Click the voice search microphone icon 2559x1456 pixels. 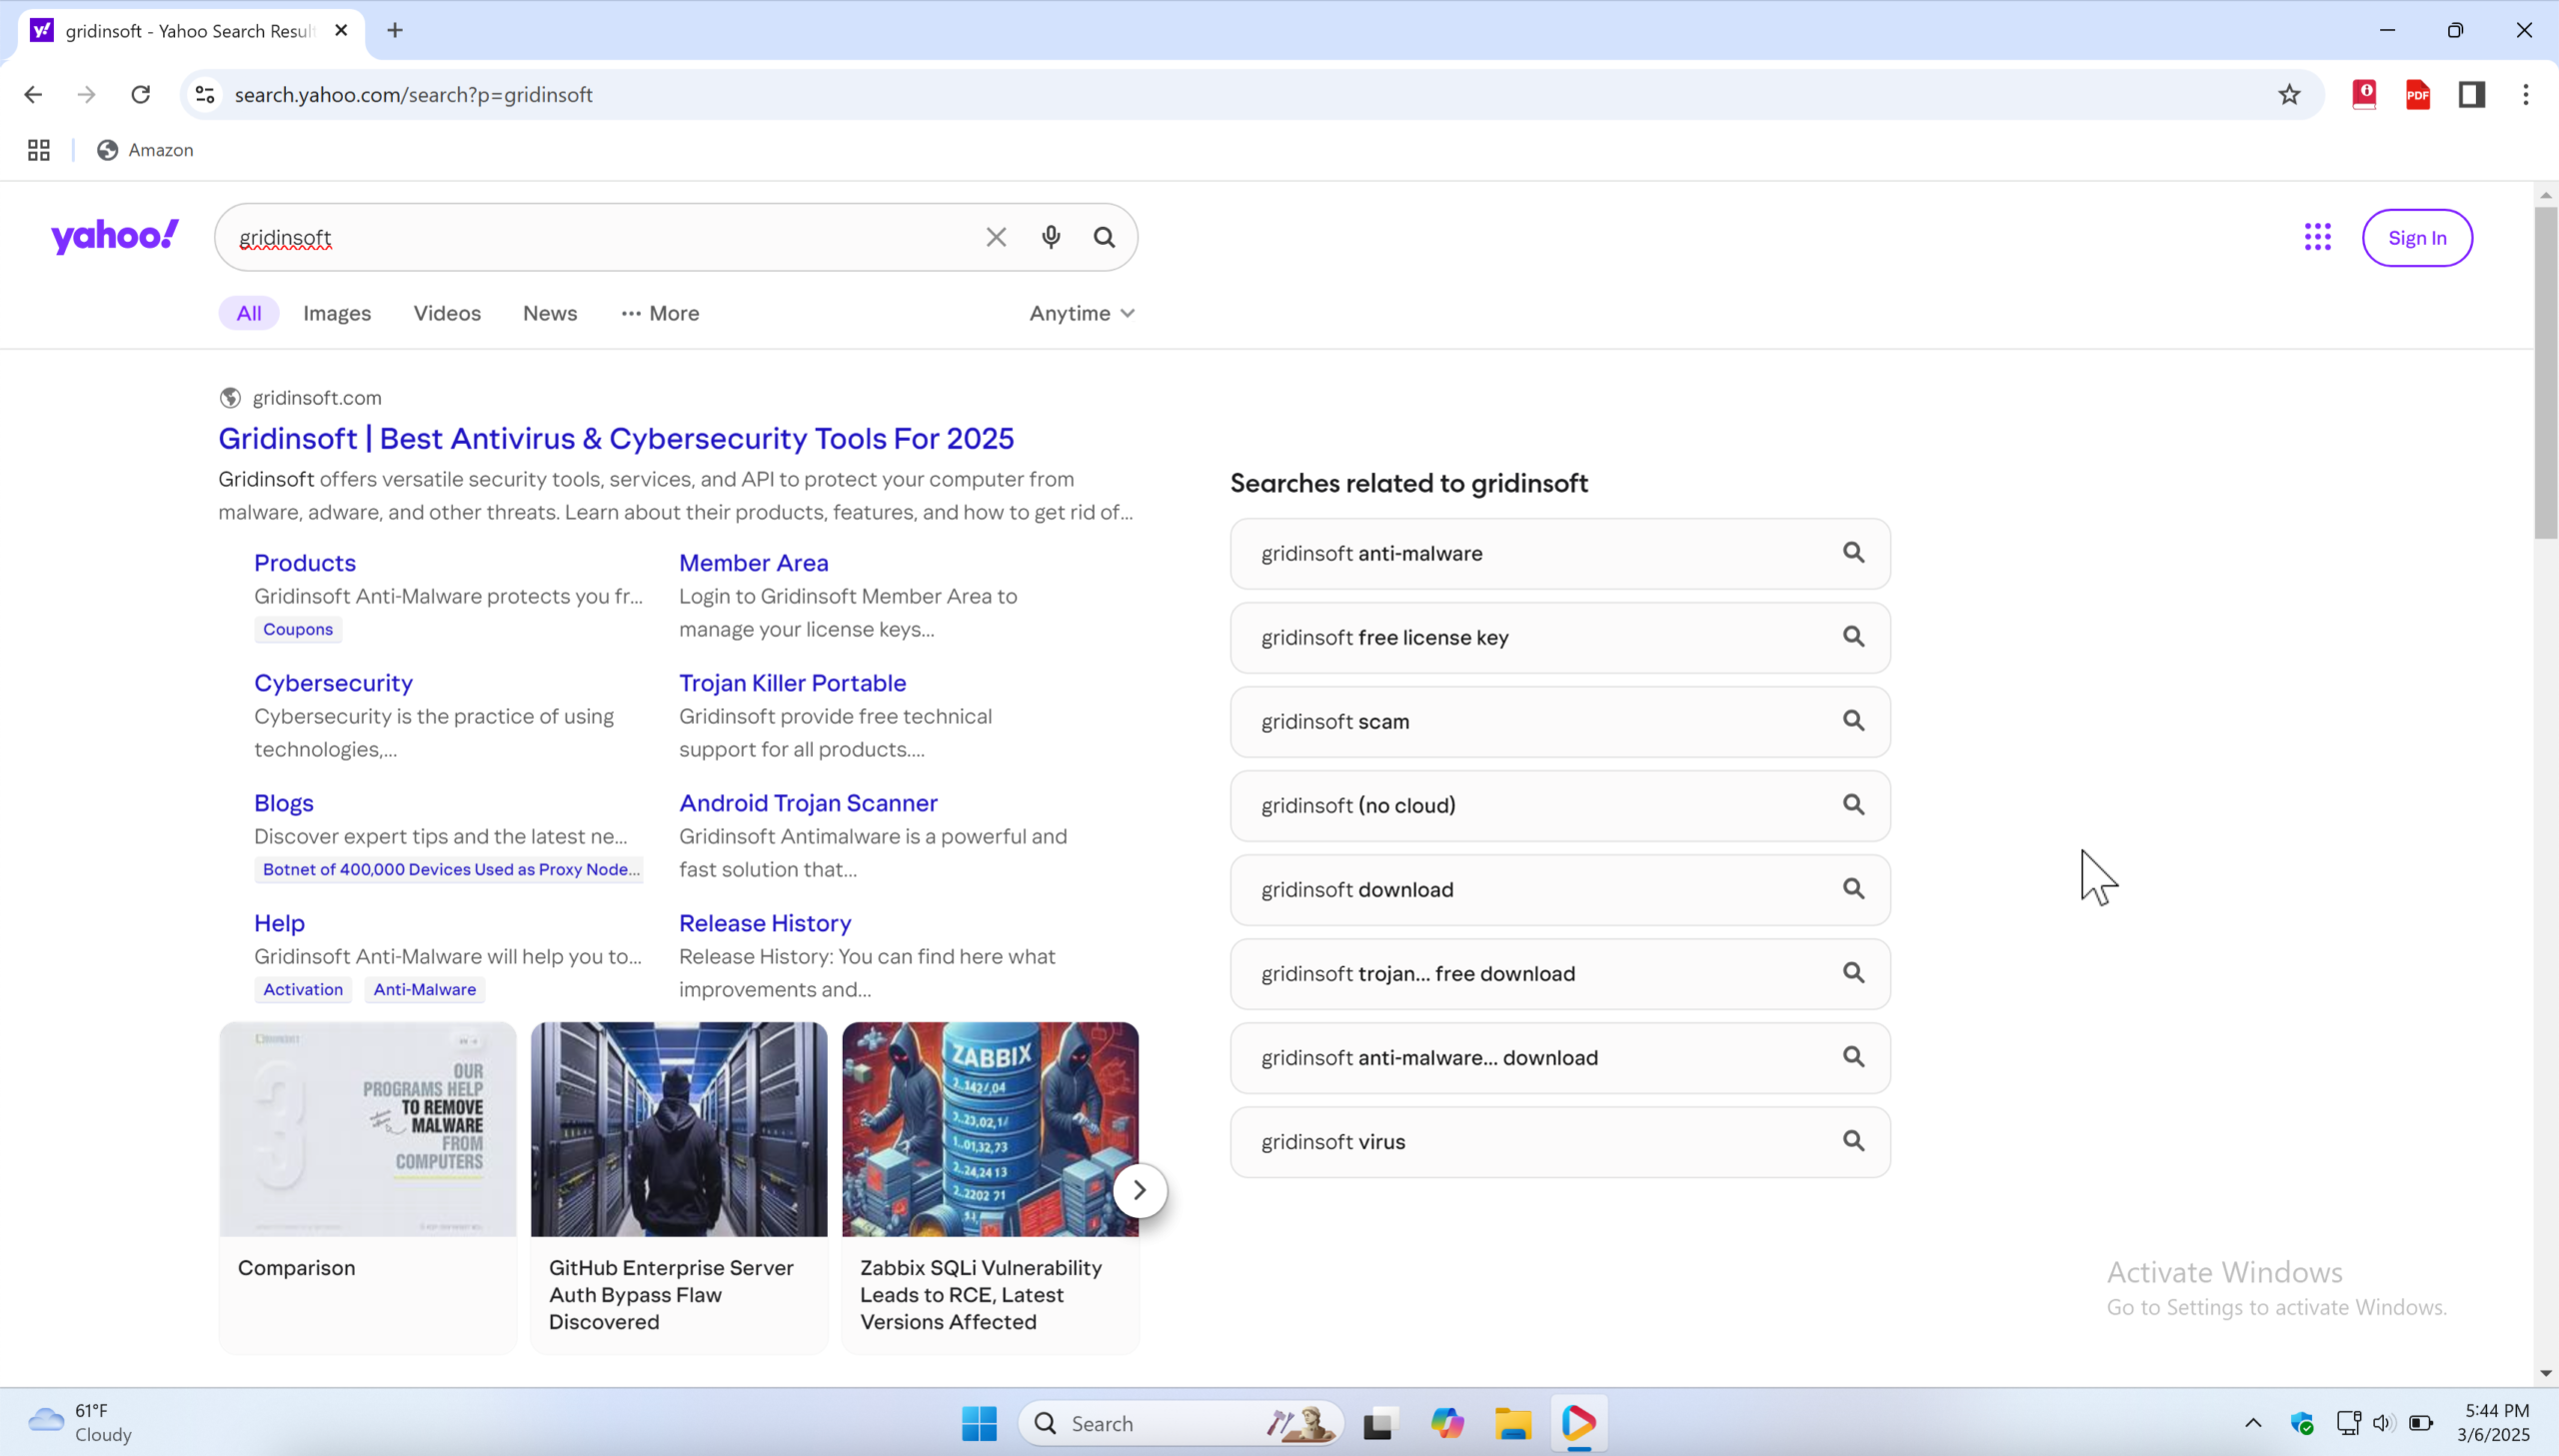(1050, 237)
